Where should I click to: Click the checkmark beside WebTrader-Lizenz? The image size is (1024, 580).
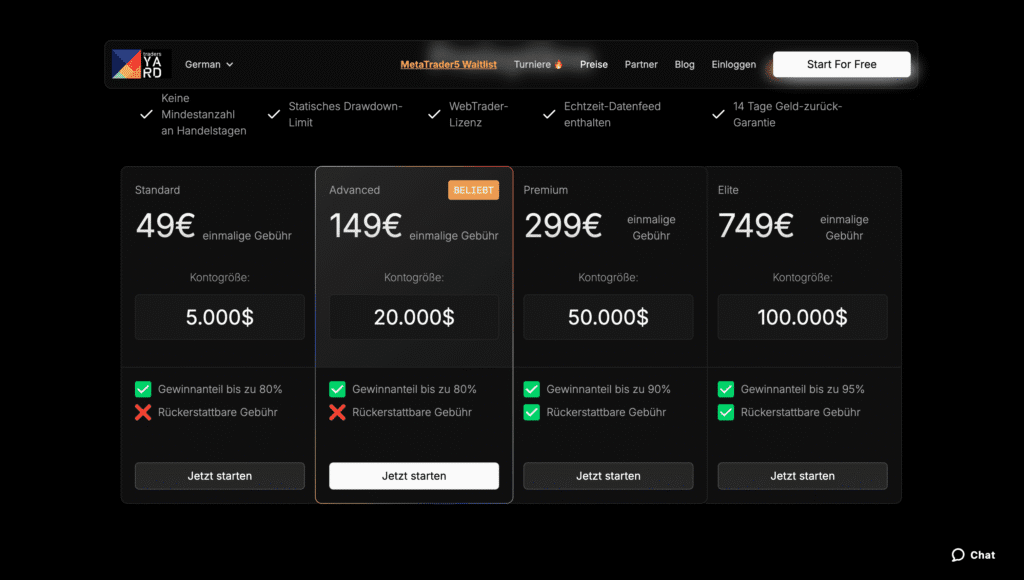tap(436, 113)
